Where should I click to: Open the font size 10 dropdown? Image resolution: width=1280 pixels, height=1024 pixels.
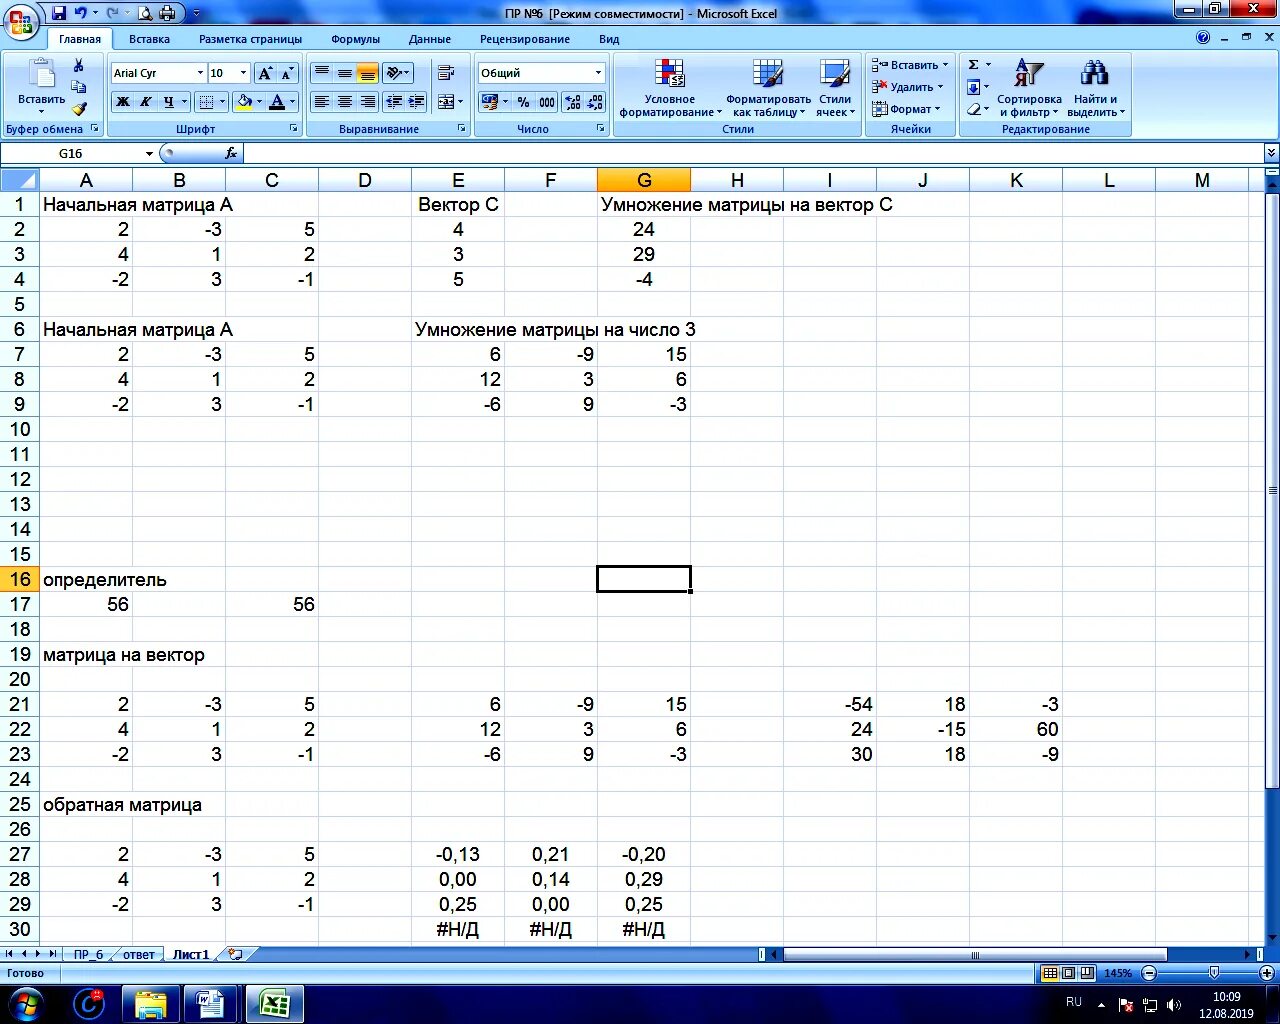click(x=243, y=73)
